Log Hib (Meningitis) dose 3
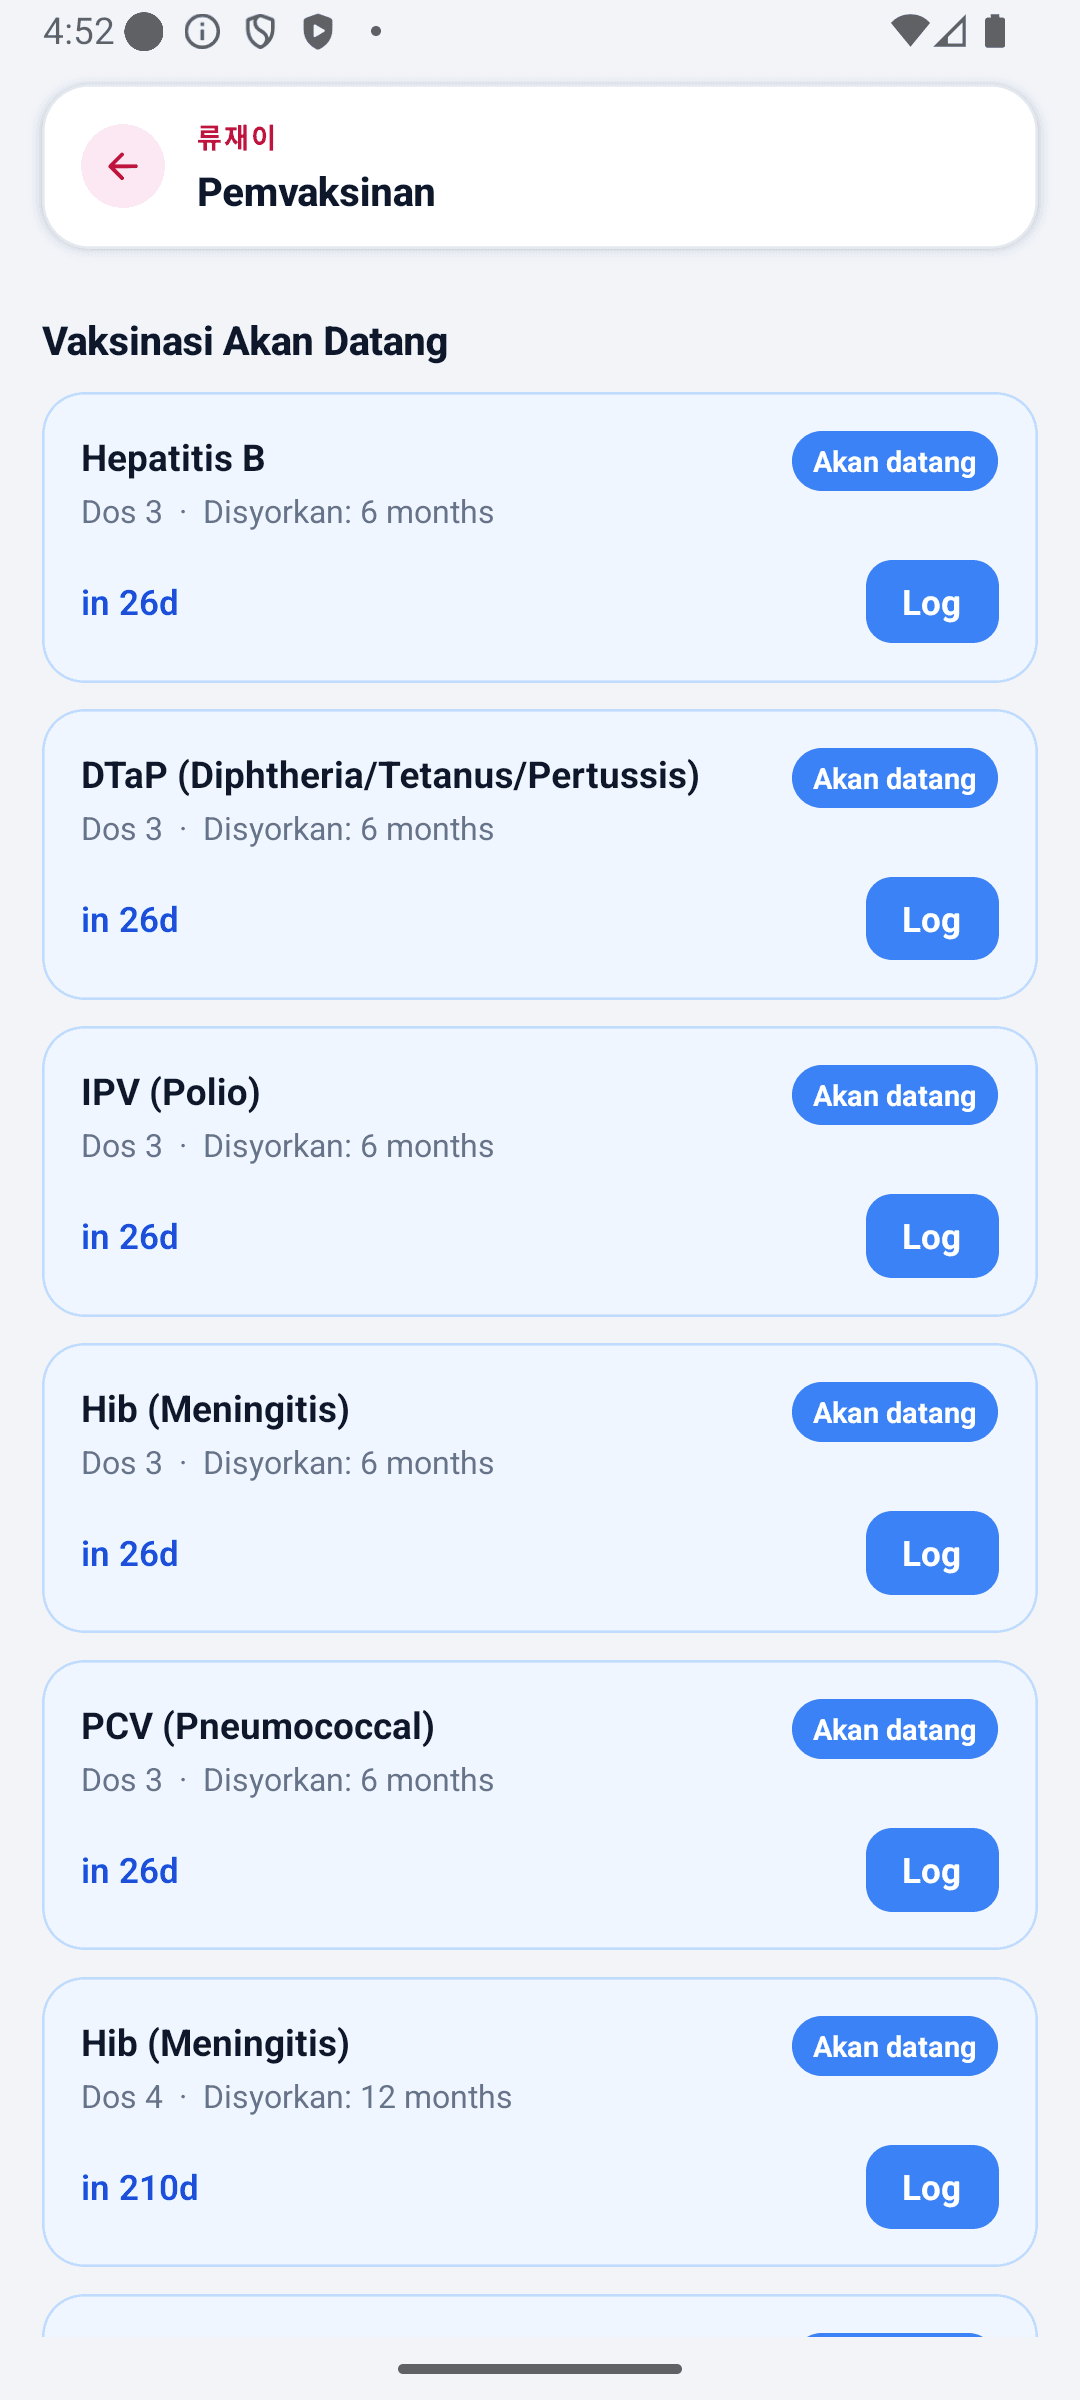 tap(932, 1553)
